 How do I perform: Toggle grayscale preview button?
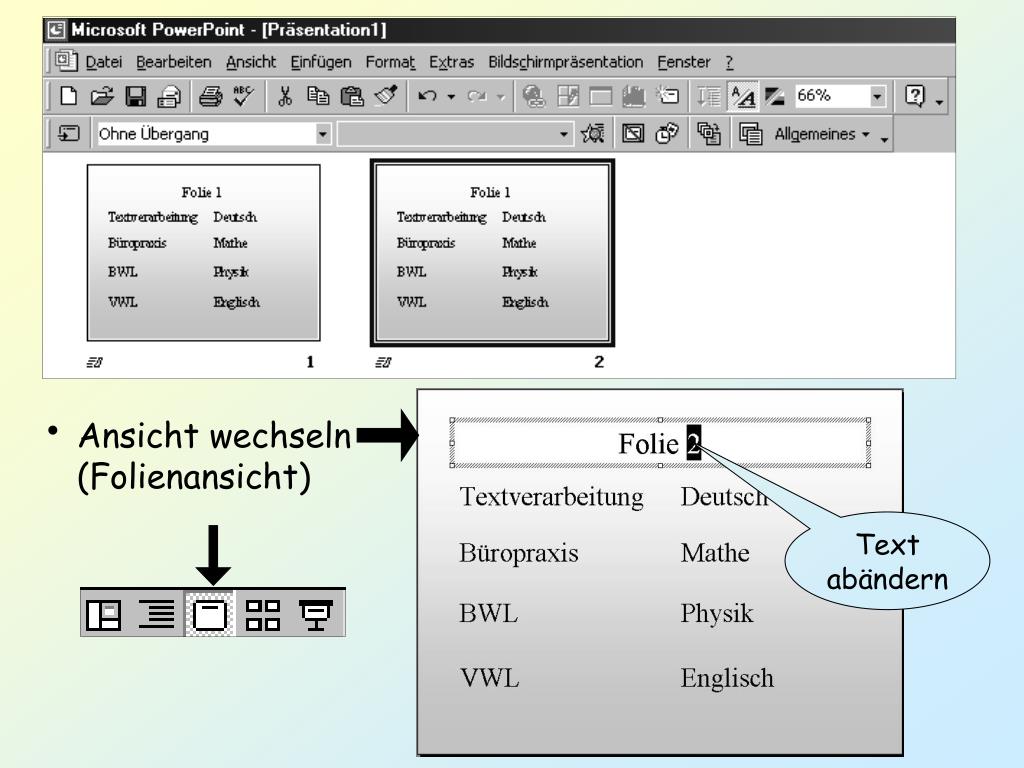775,97
